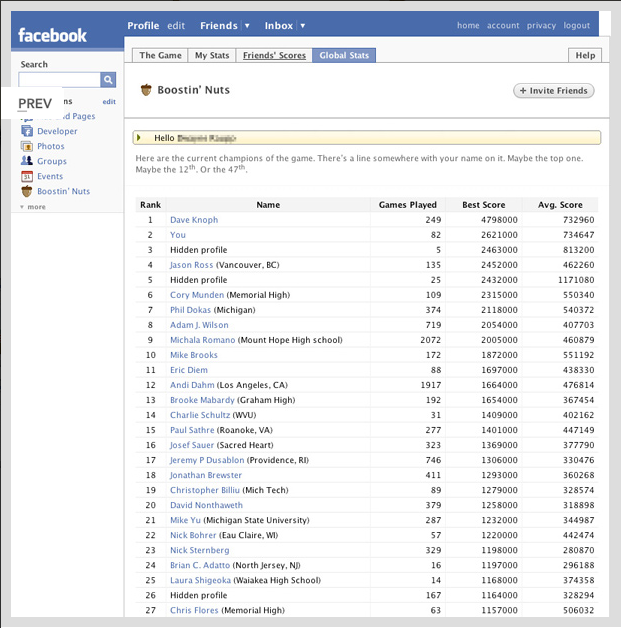The height and width of the screenshot is (628, 621).
Task: Open Christopher Billiu profile link
Action: tap(205, 490)
